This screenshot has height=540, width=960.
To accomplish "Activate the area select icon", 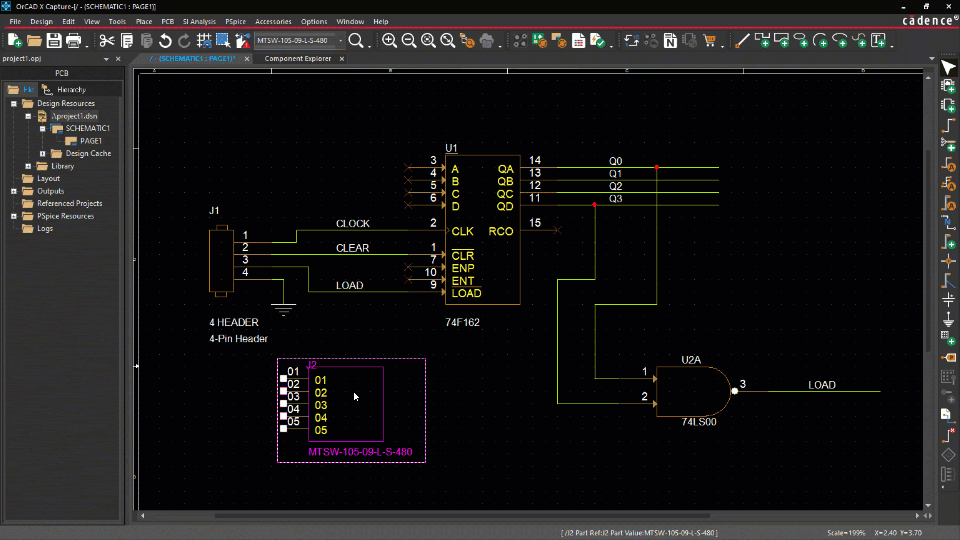I will 223,41.
